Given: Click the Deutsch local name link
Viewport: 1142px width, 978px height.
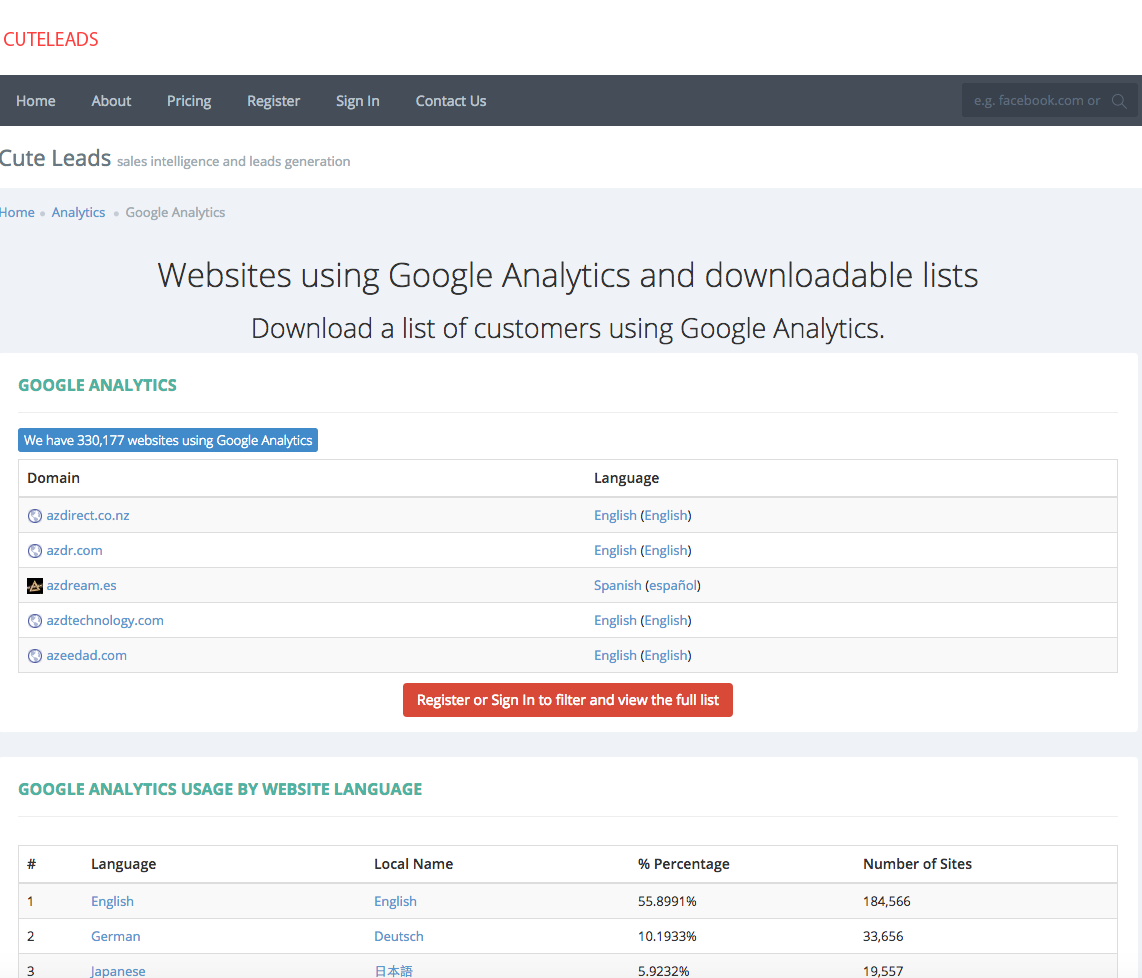Looking at the screenshot, I should coord(398,937).
